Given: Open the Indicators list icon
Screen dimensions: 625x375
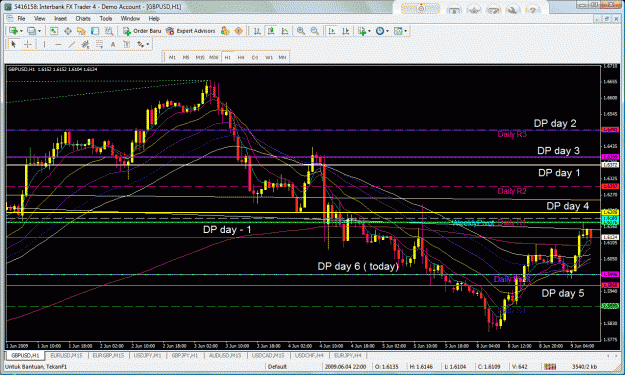Looking at the screenshot, I should tap(362, 31).
